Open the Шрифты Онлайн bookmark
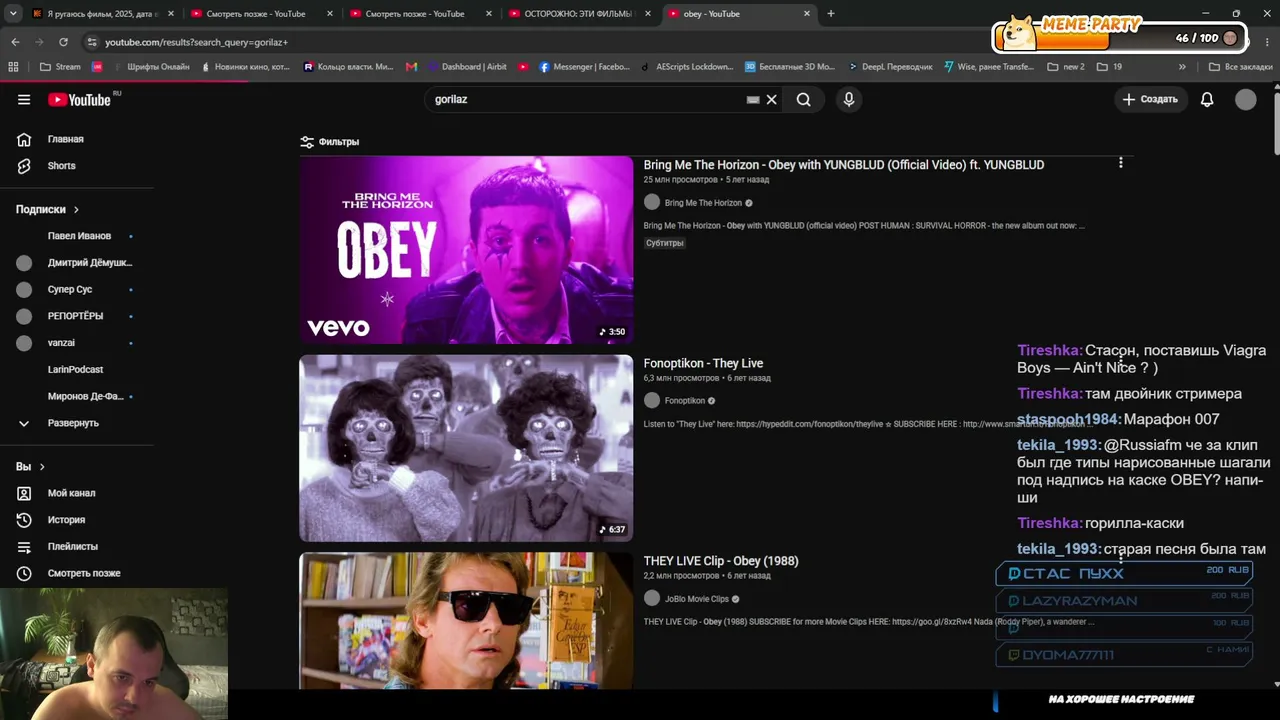Image resolution: width=1280 pixels, height=720 pixels. (x=149, y=67)
